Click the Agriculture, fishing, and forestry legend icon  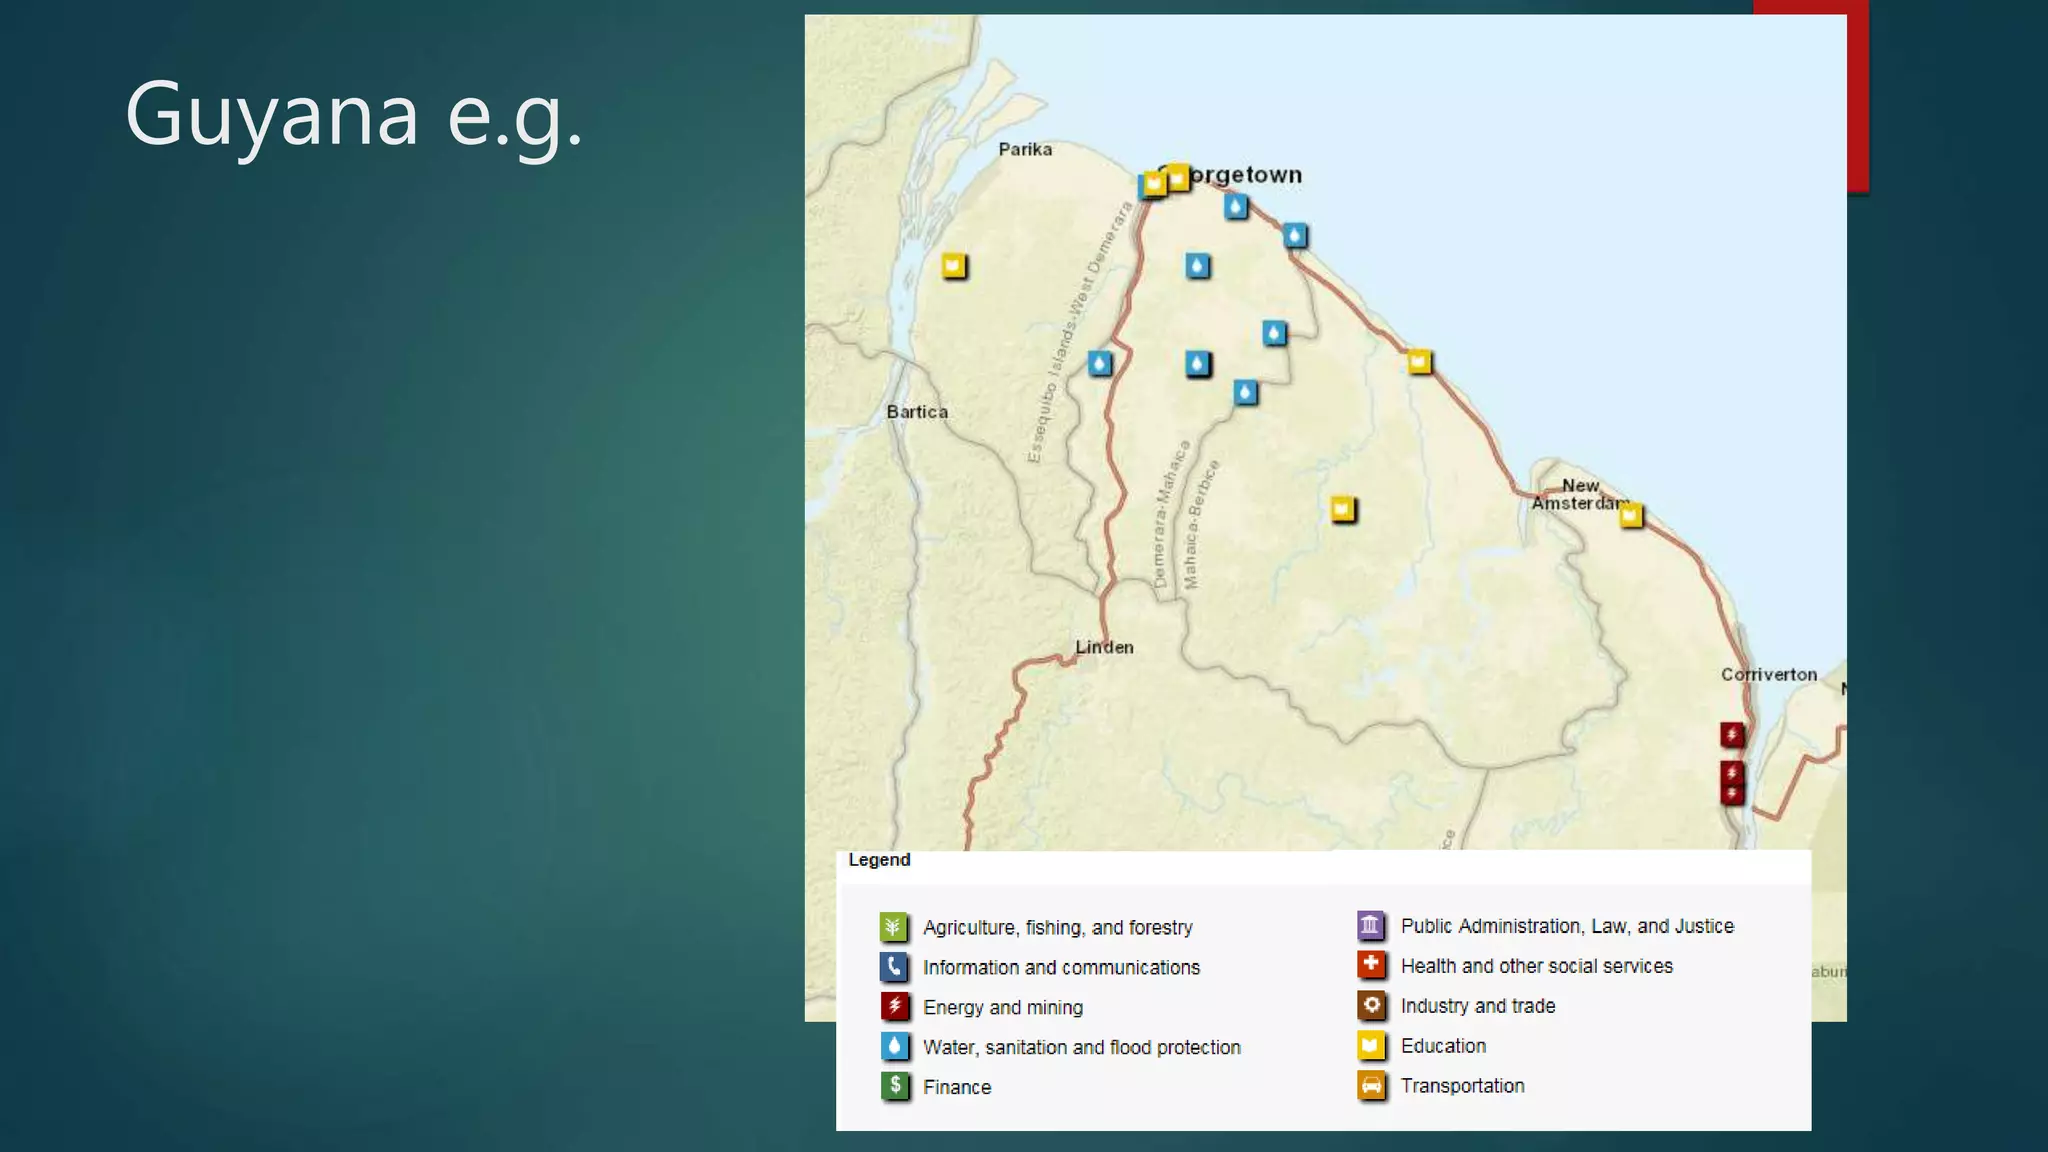click(894, 927)
